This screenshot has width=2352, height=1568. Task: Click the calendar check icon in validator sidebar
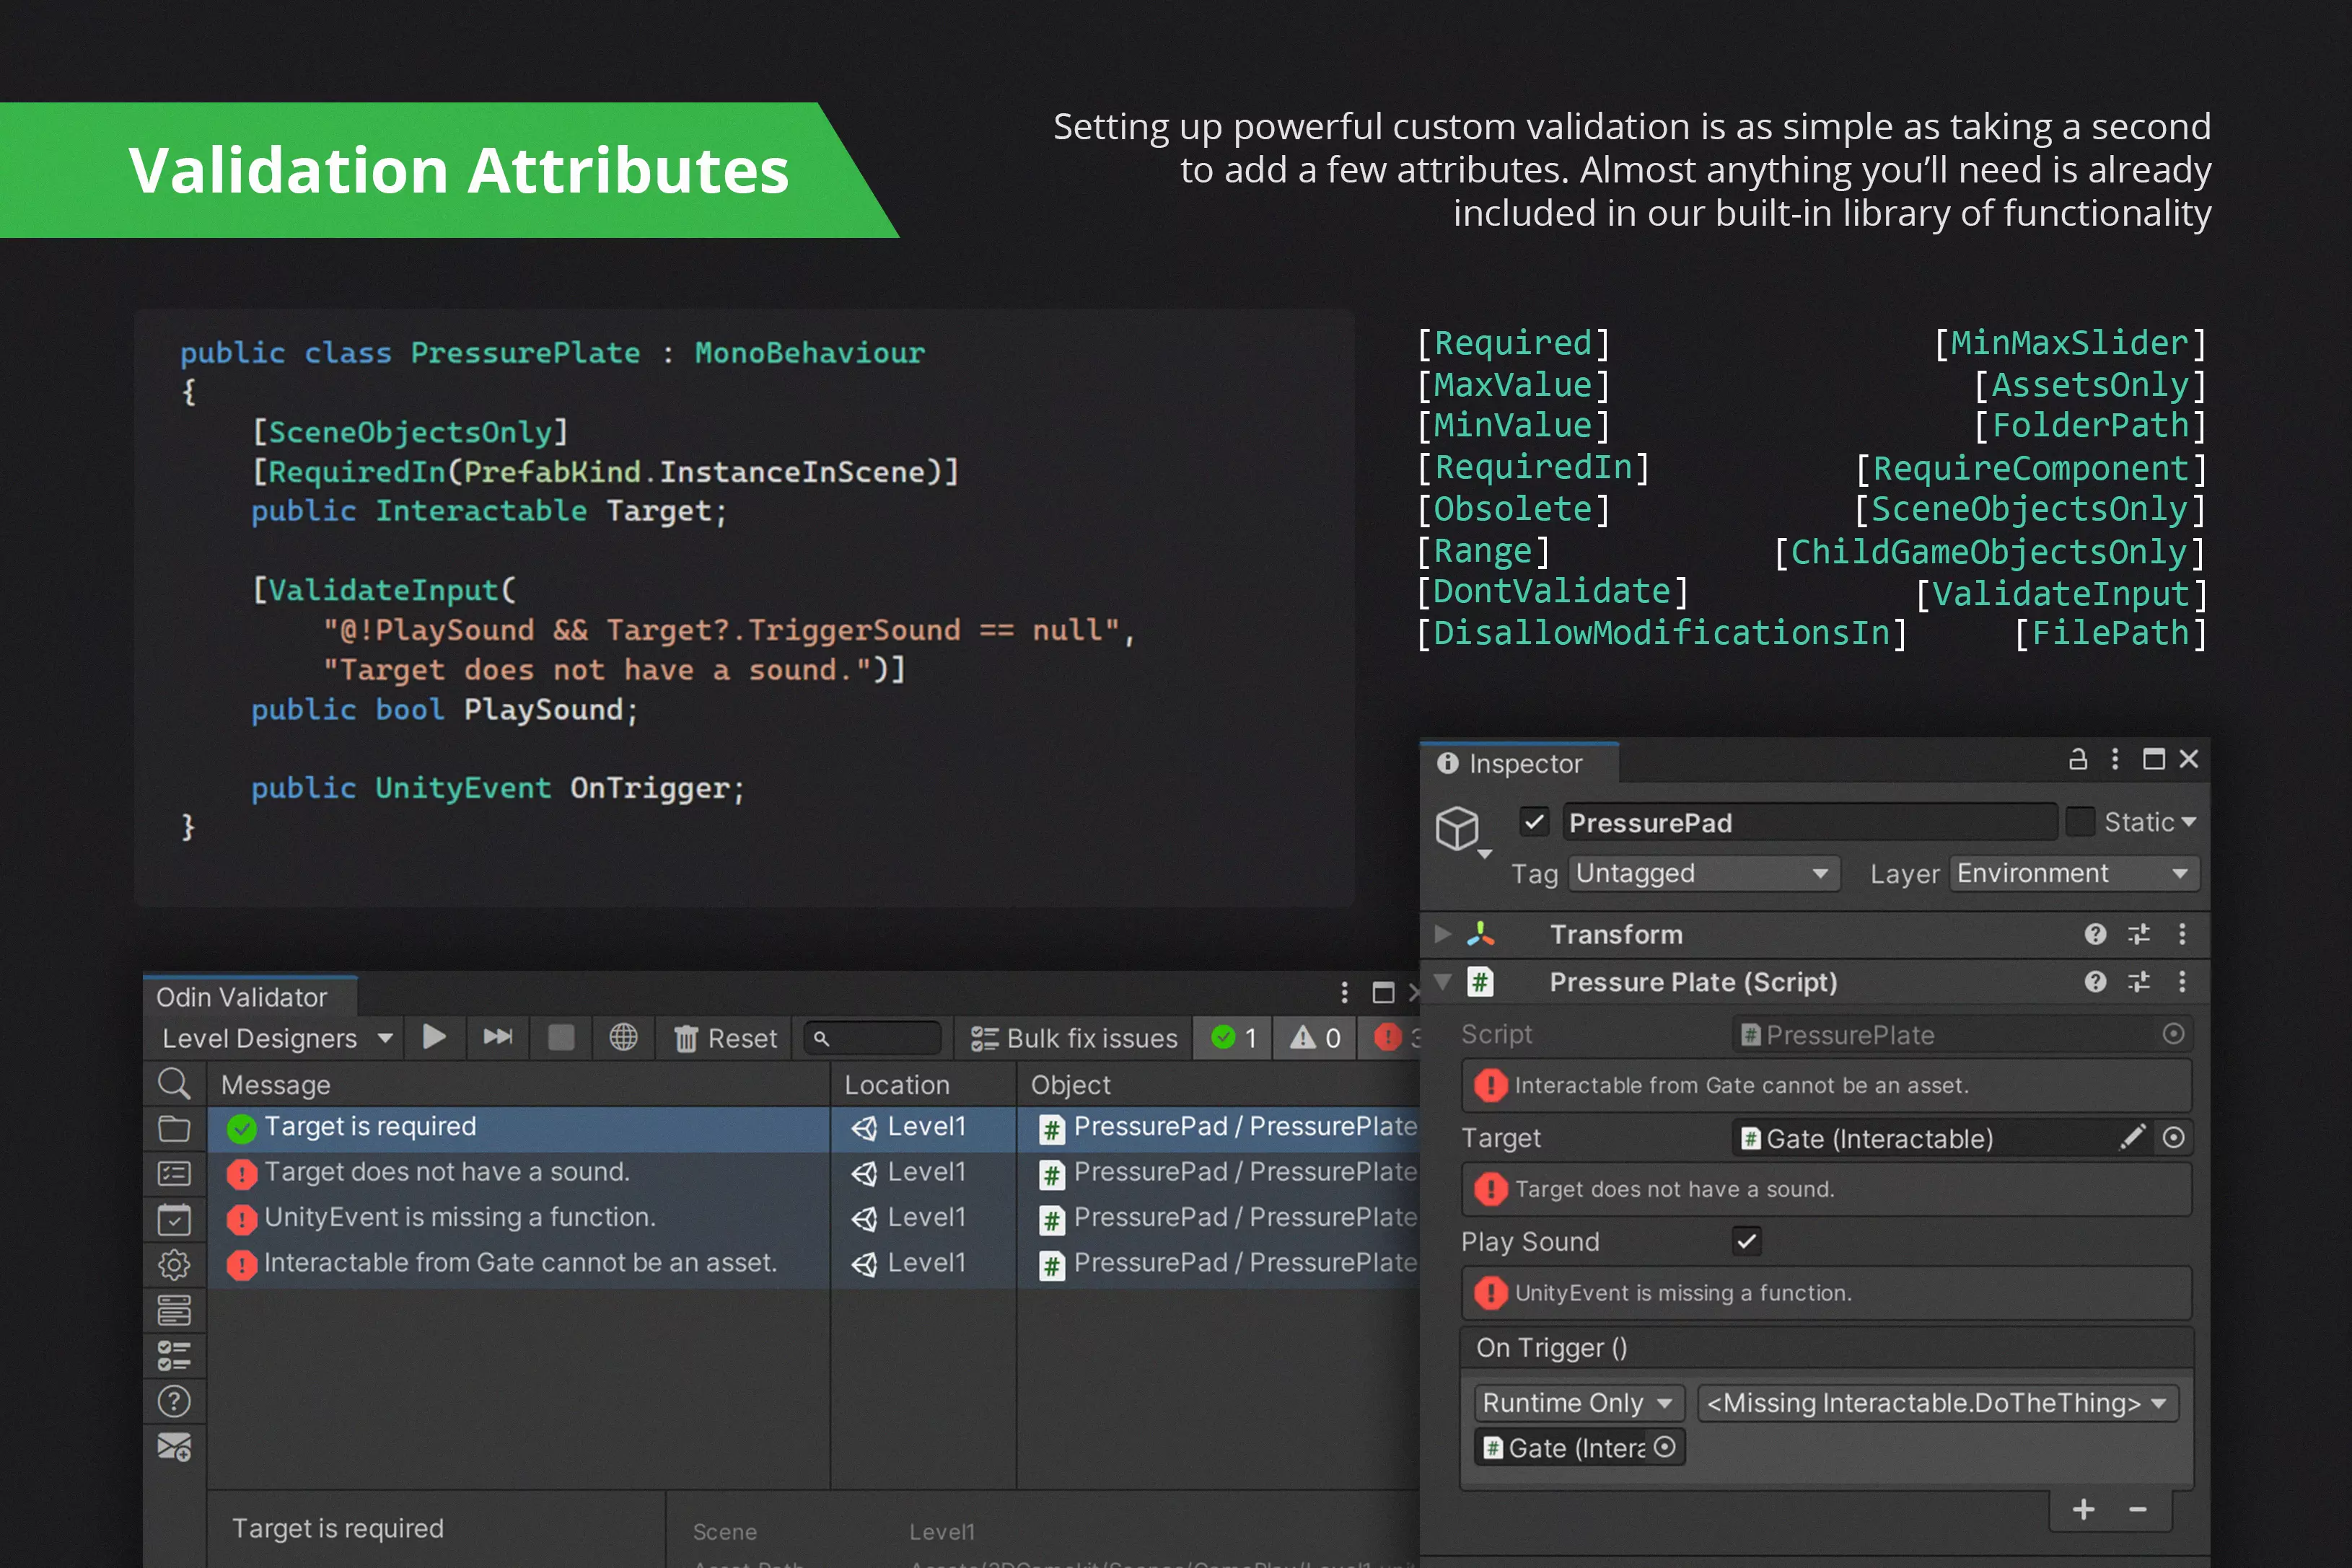coord(174,1219)
